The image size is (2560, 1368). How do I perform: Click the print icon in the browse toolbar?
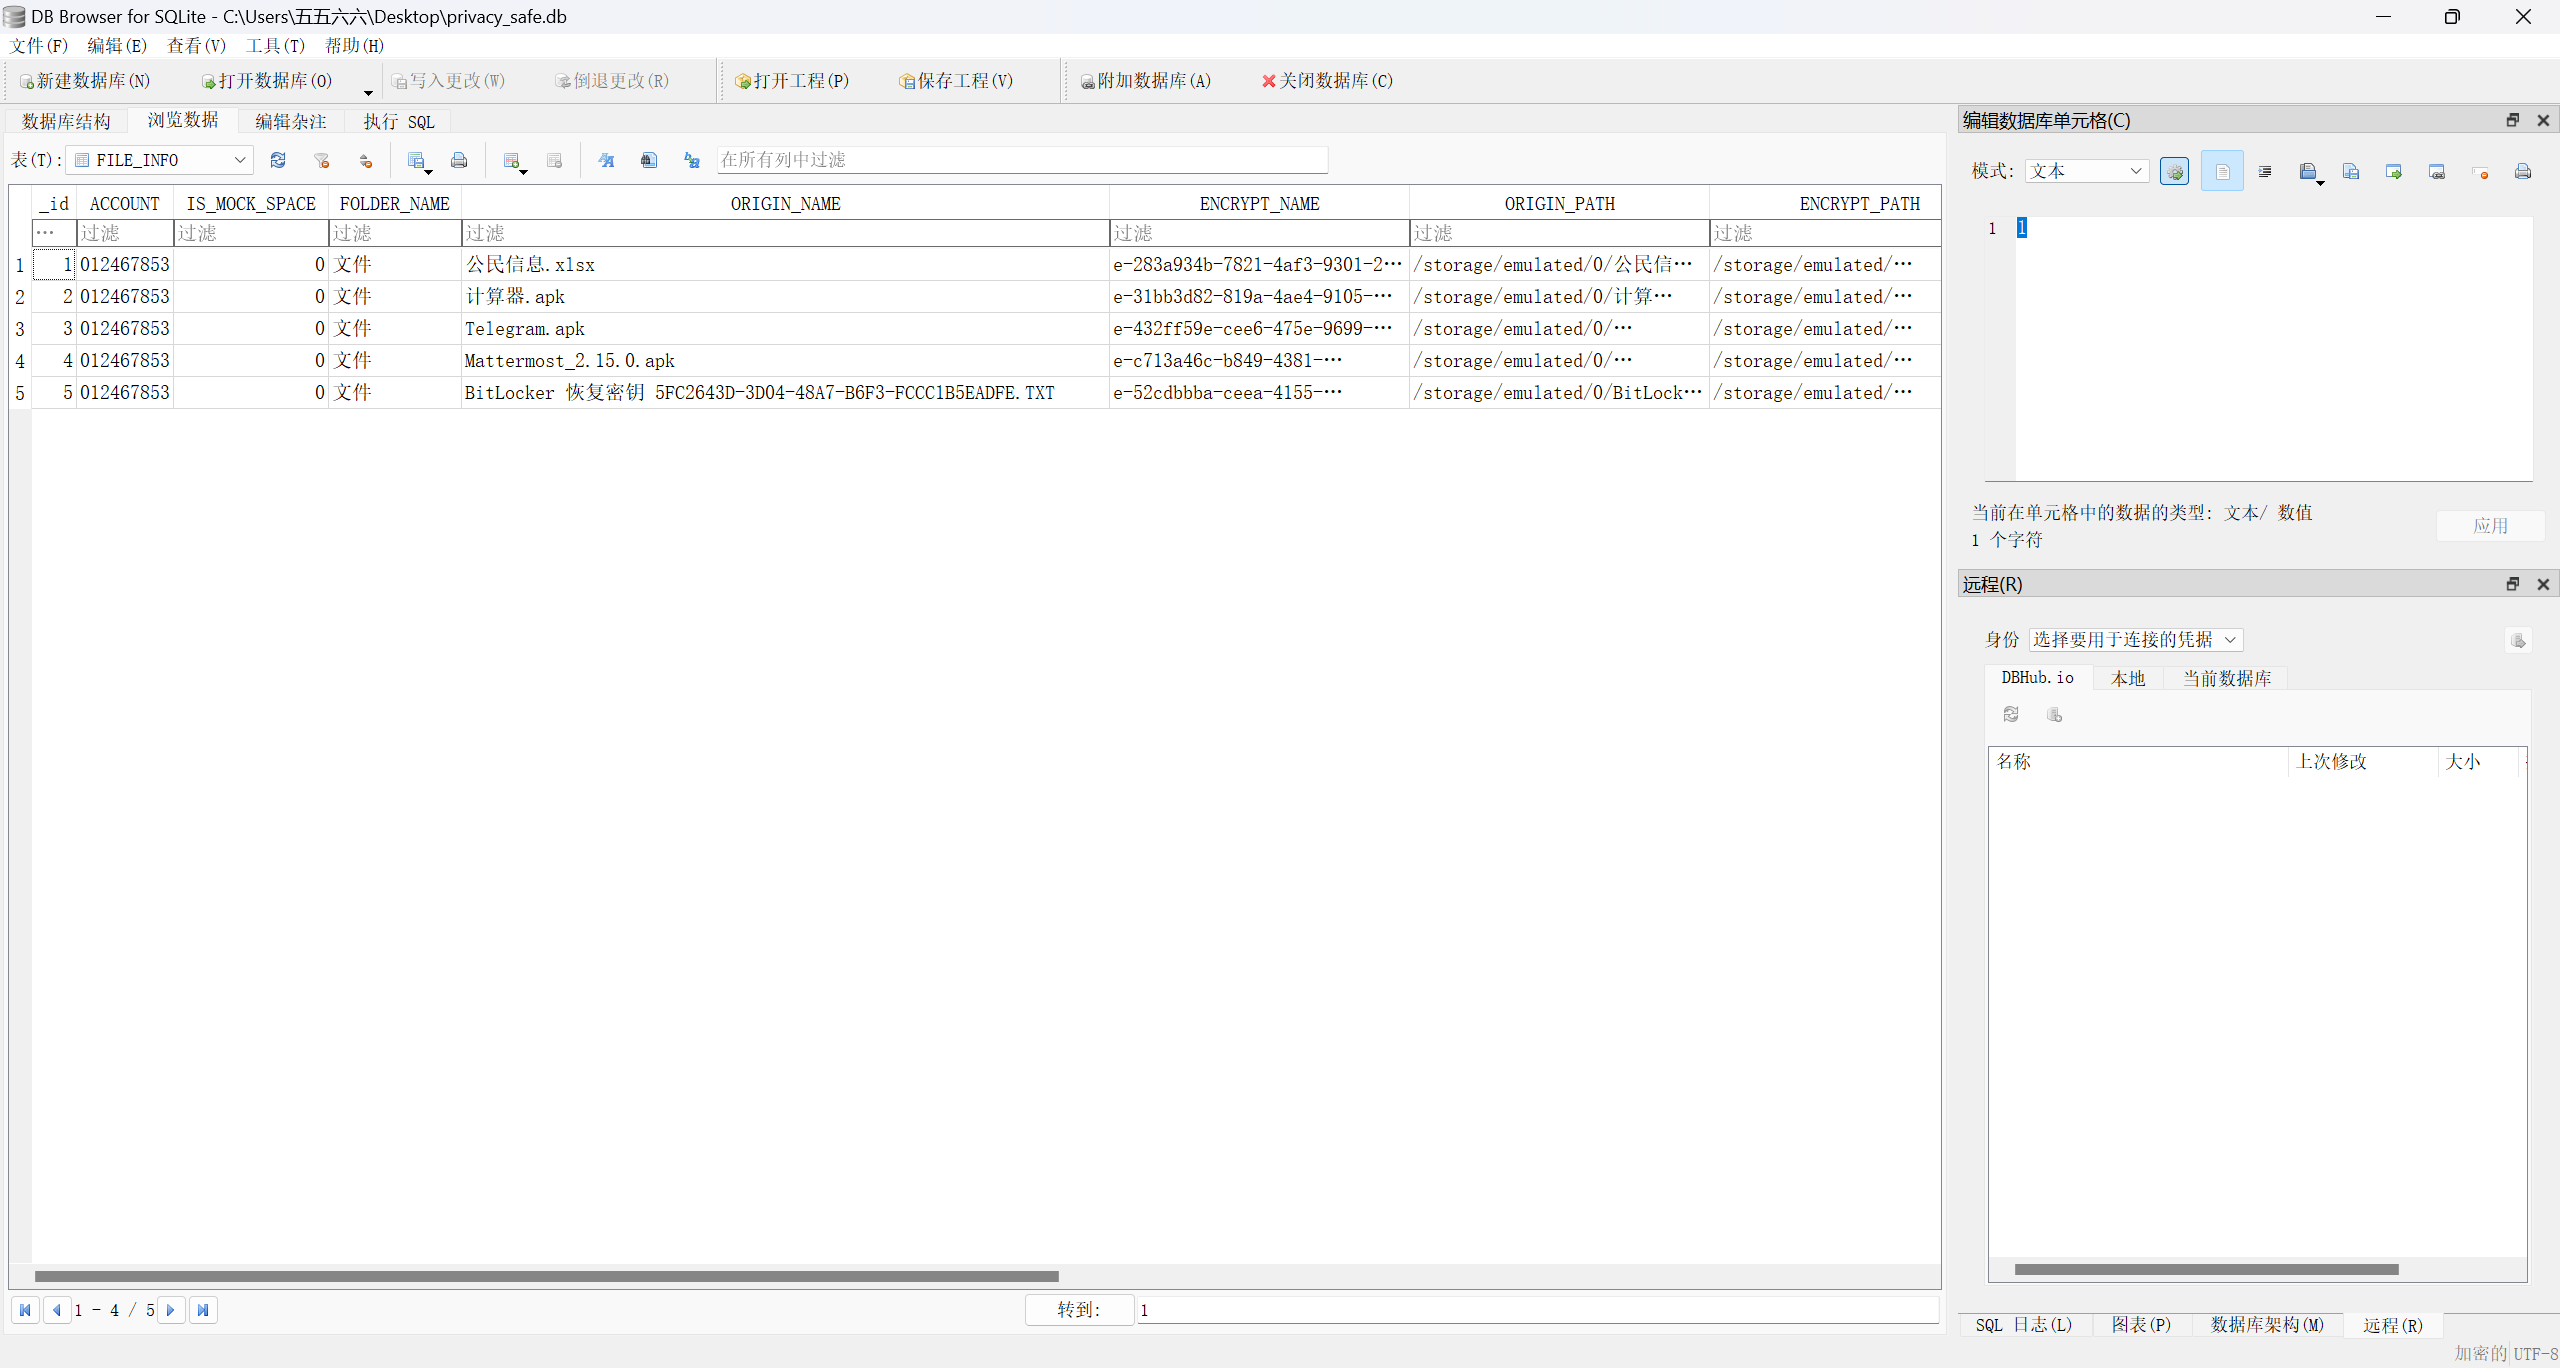[x=459, y=160]
